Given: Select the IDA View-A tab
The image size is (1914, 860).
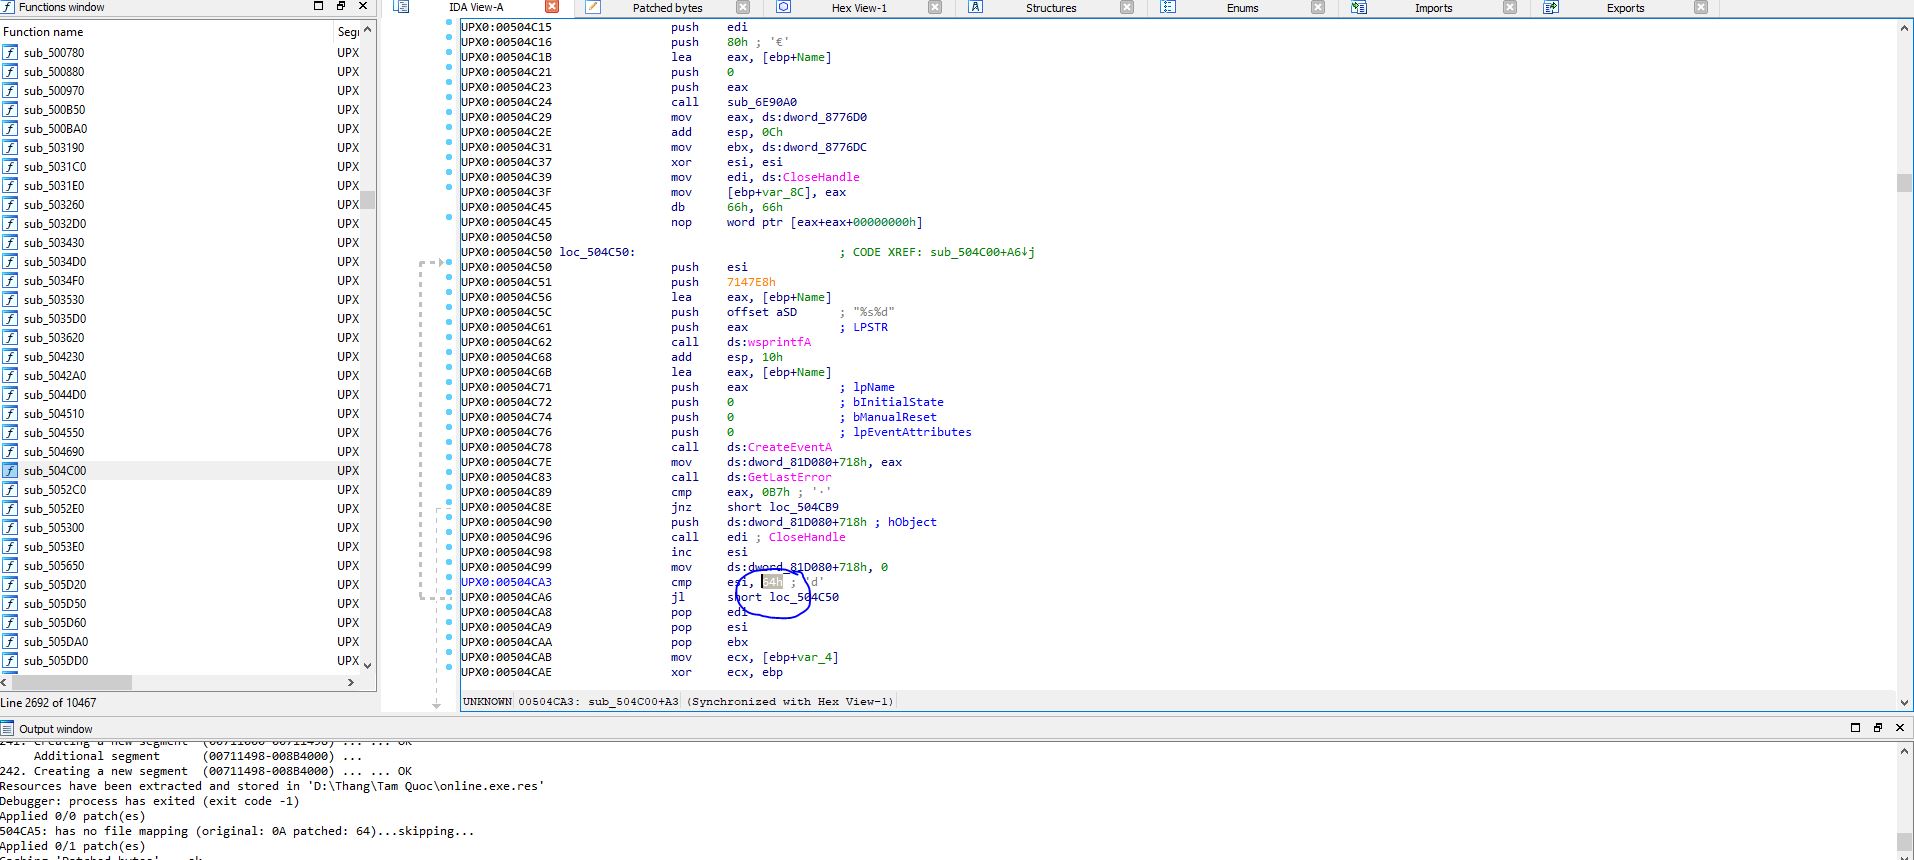Looking at the screenshot, I should [x=476, y=7].
